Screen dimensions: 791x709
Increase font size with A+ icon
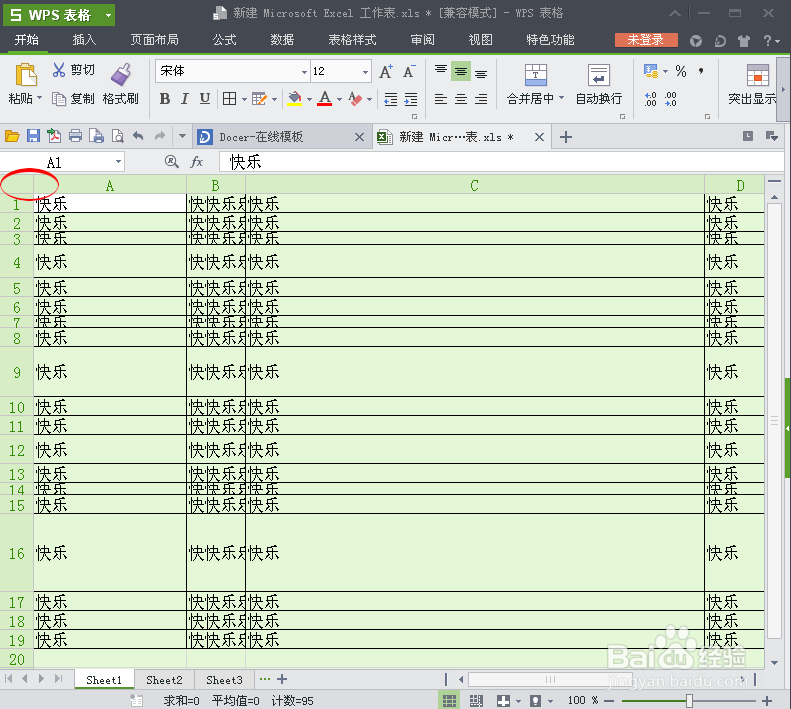coord(386,71)
